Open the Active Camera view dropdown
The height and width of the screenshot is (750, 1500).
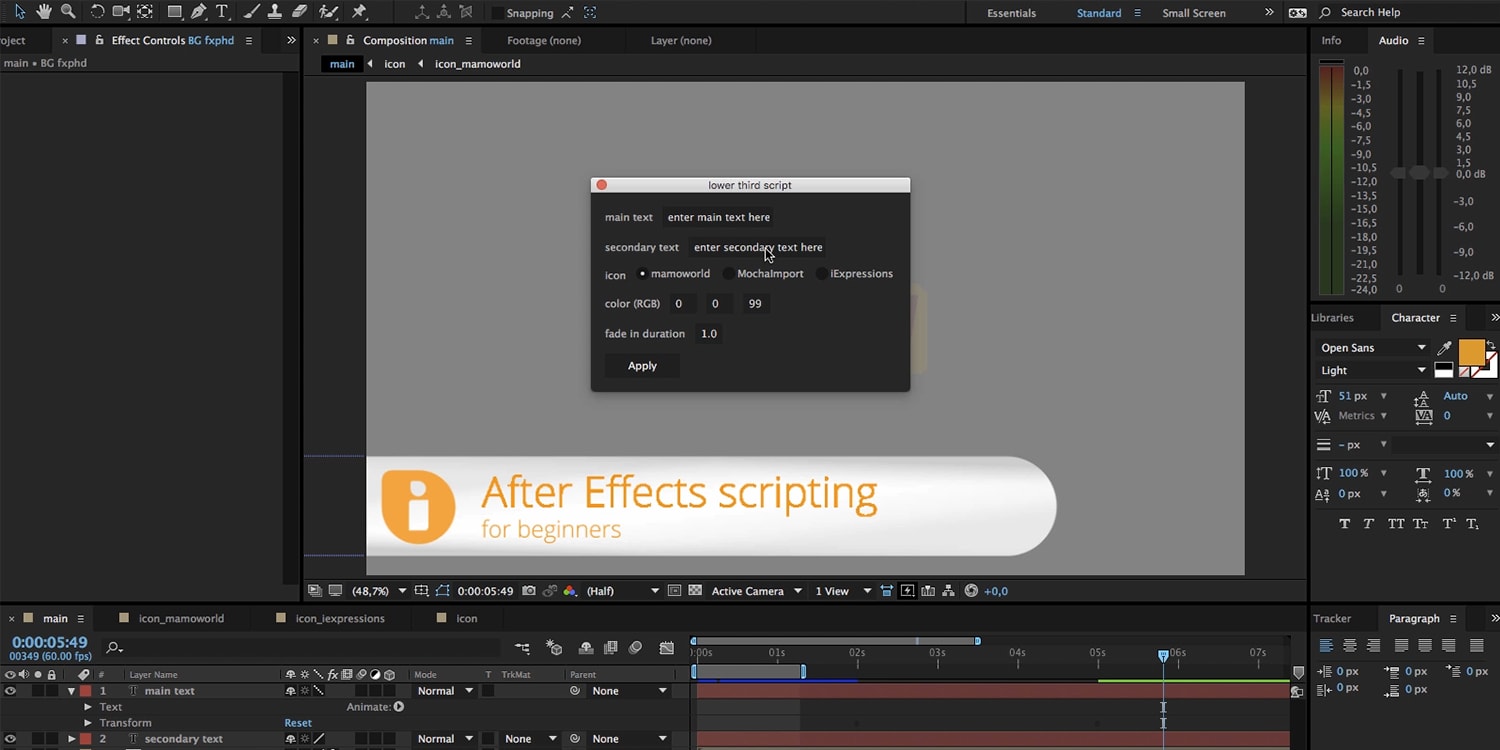click(756, 591)
